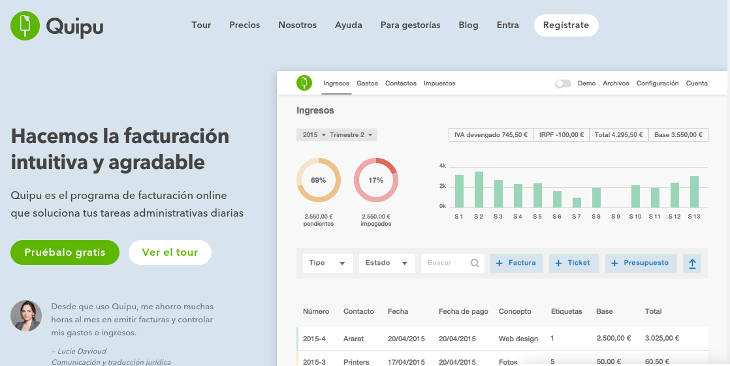Click the magnifier icon in Buscar field
The height and width of the screenshot is (366, 730).
(x=474, y=263)
